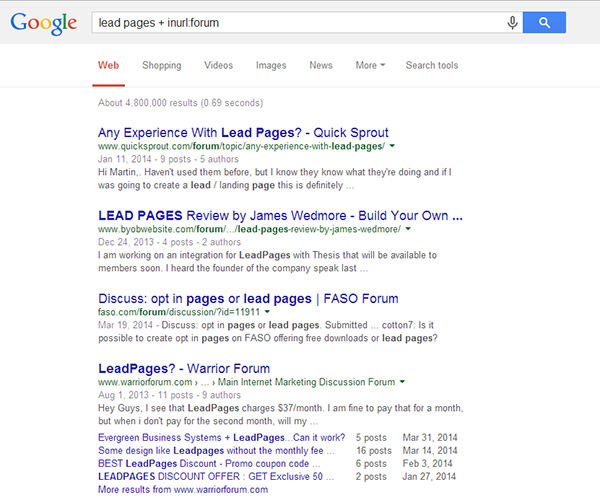Click 'About 4,800,000 results' text
Image resolution: width=600 pixels, height=500 pixels.
click(x=180, y=103)
